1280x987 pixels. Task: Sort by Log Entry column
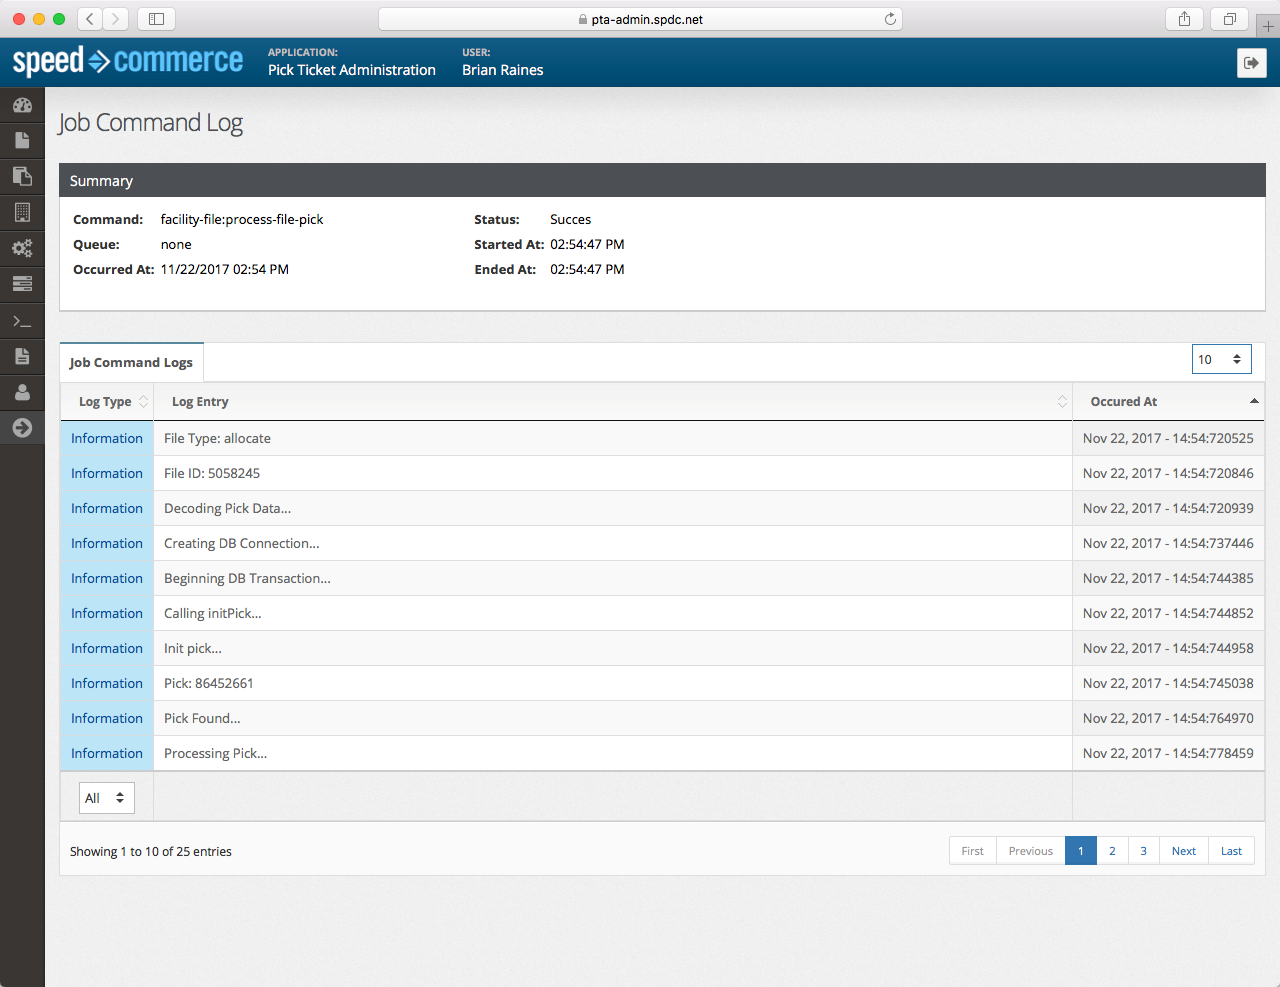pyautogui.click(x=613, y=401)
